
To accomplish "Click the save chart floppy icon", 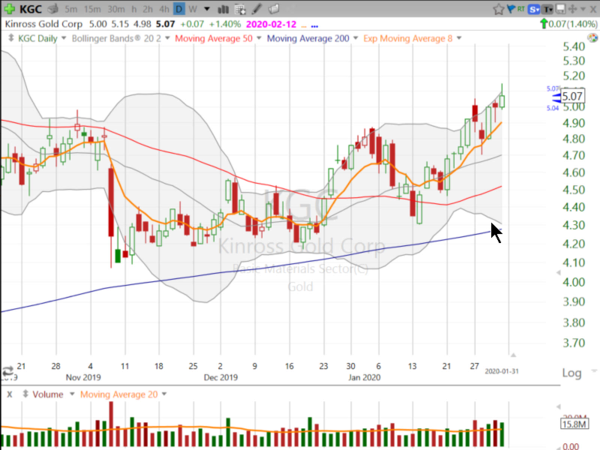I will (561, 9).
